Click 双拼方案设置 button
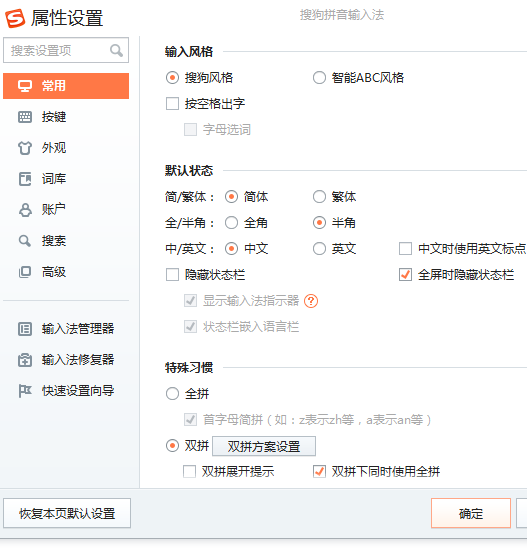The image size is (527, 549). pyautogui.click(x=264, y=446)
